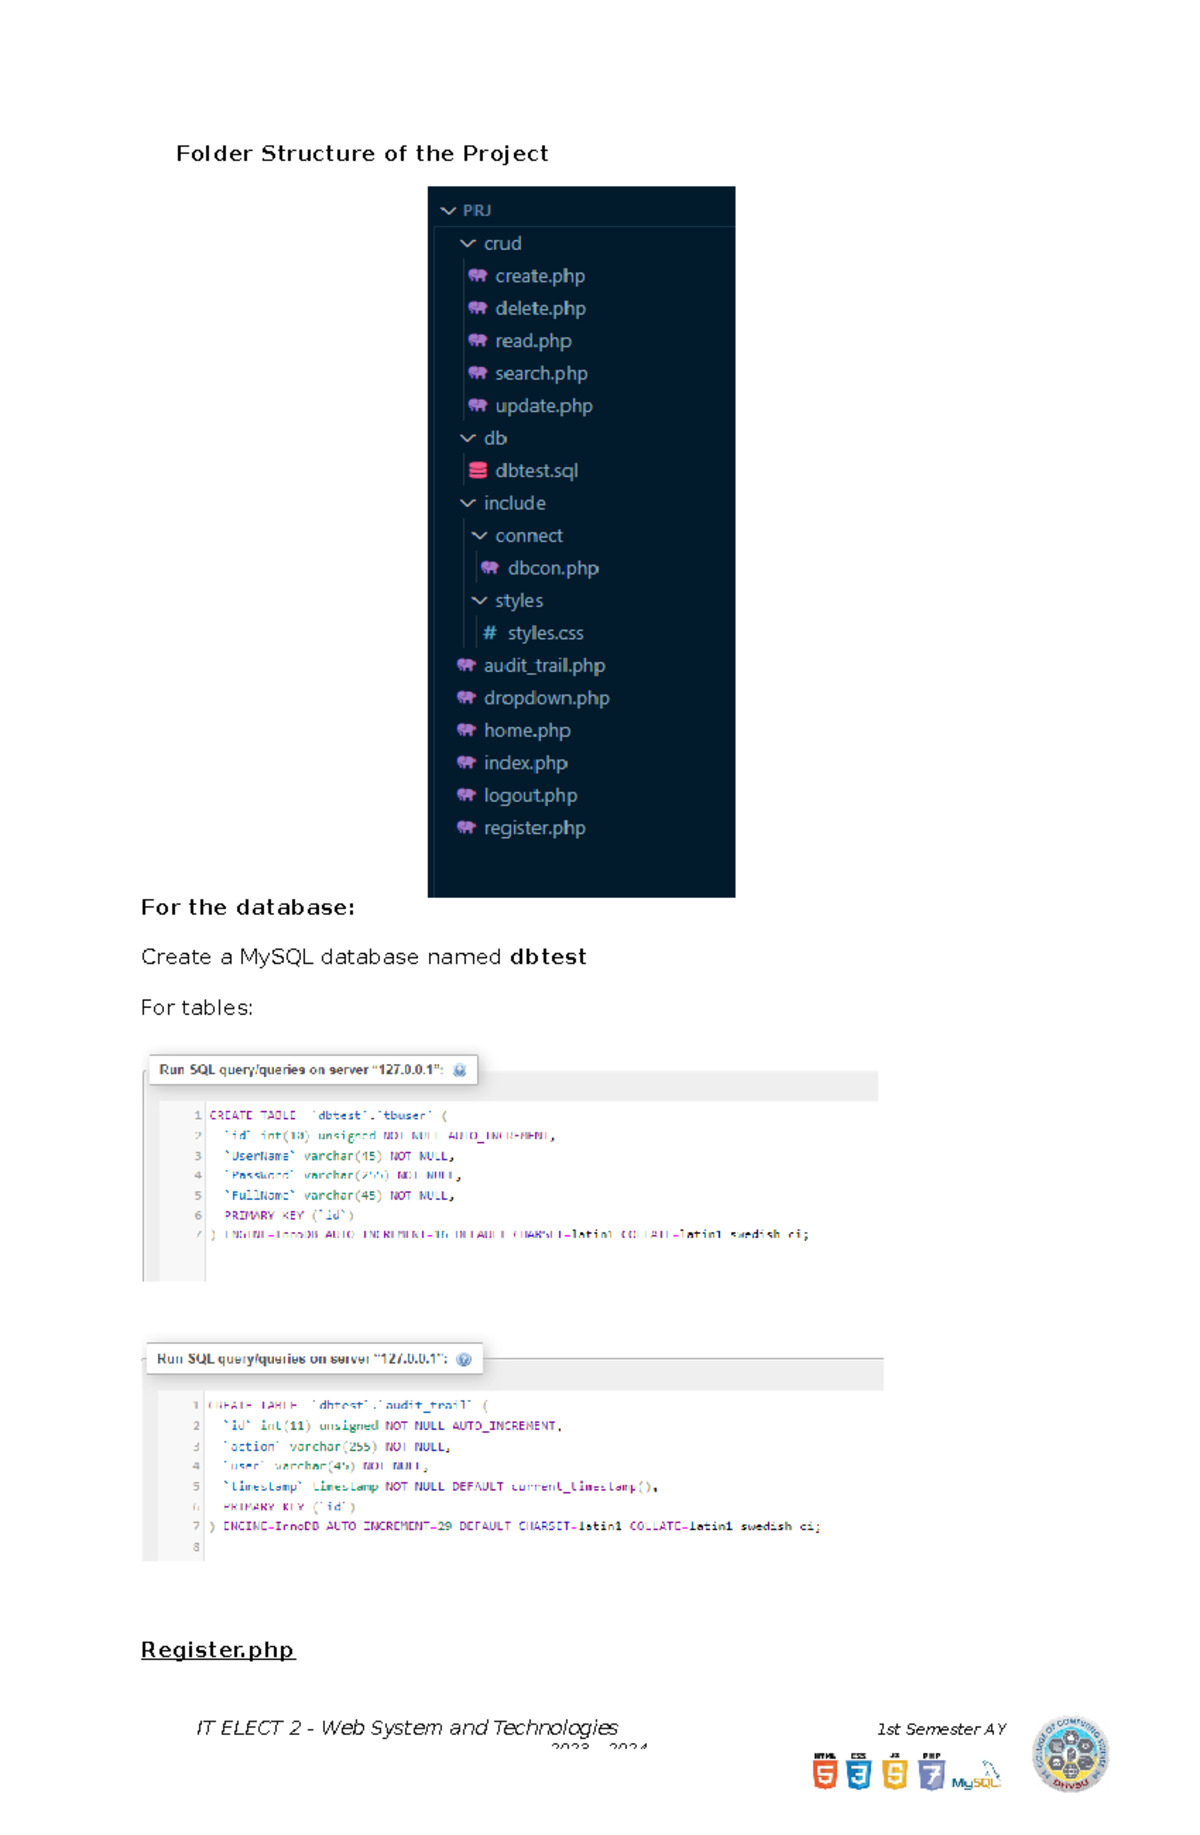Open styles.css in the file tree

[x=545, y=633]
